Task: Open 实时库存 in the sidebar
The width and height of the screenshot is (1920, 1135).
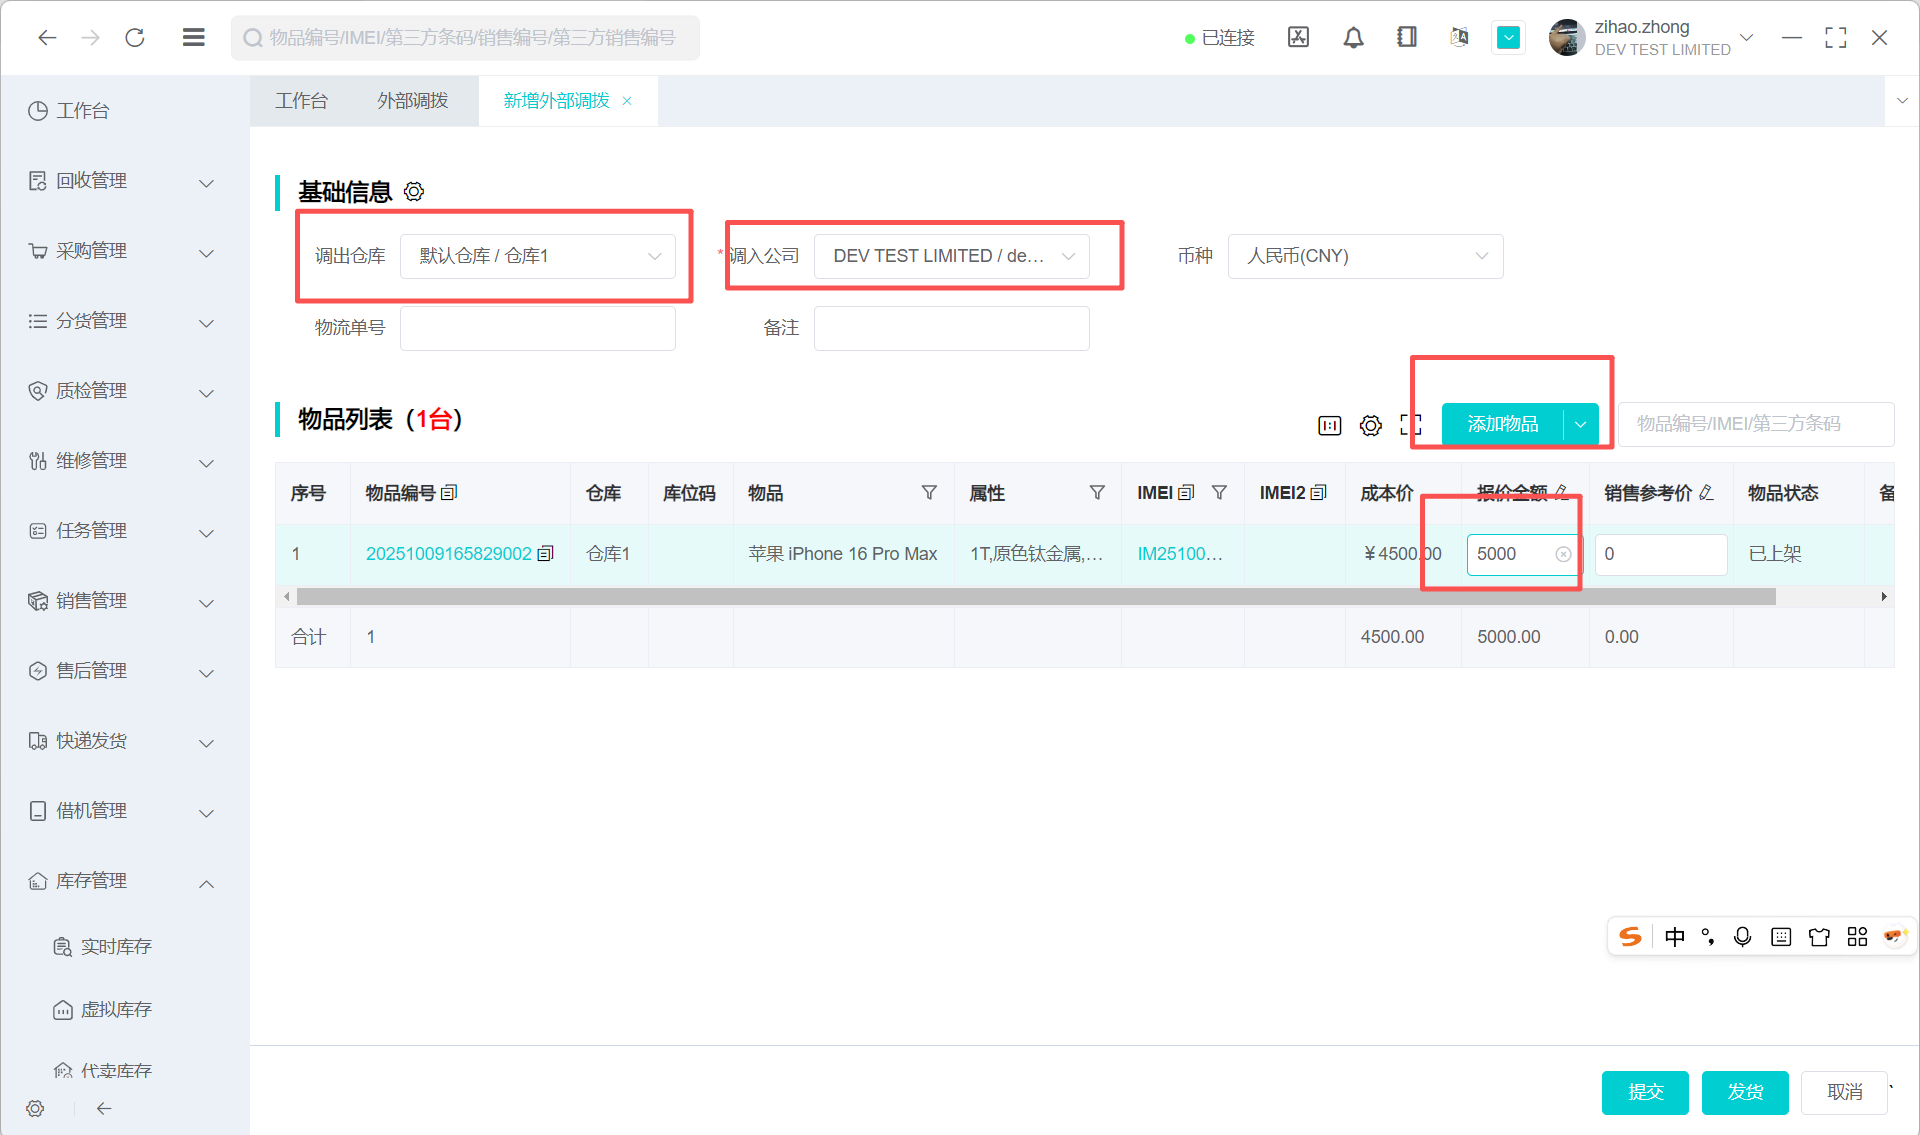Action: (x=116, y=946)
